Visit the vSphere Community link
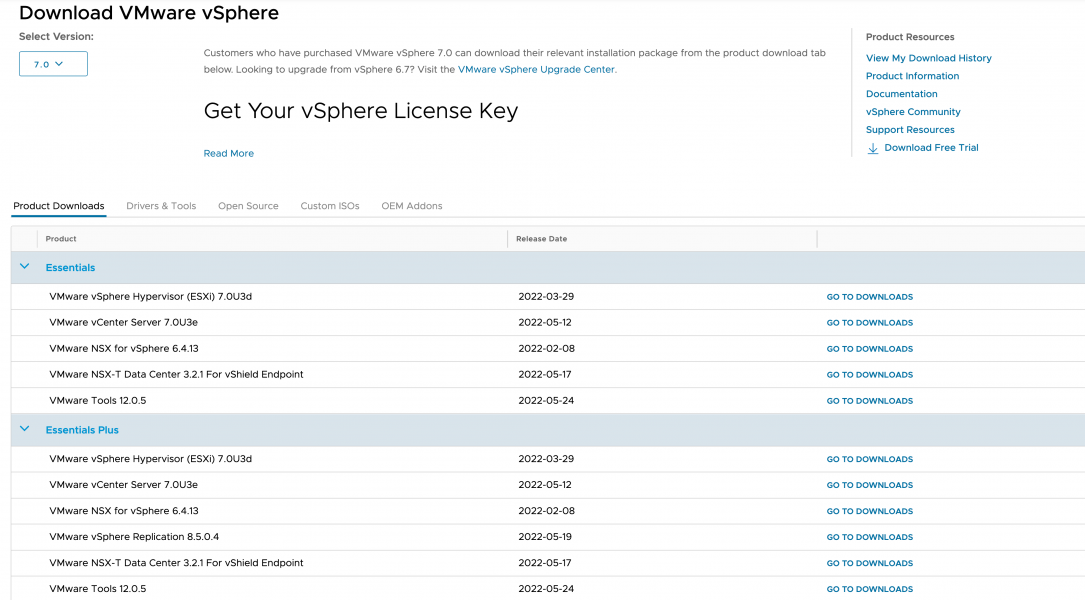This screenshot has height=600, width=1085. point(913,112)
